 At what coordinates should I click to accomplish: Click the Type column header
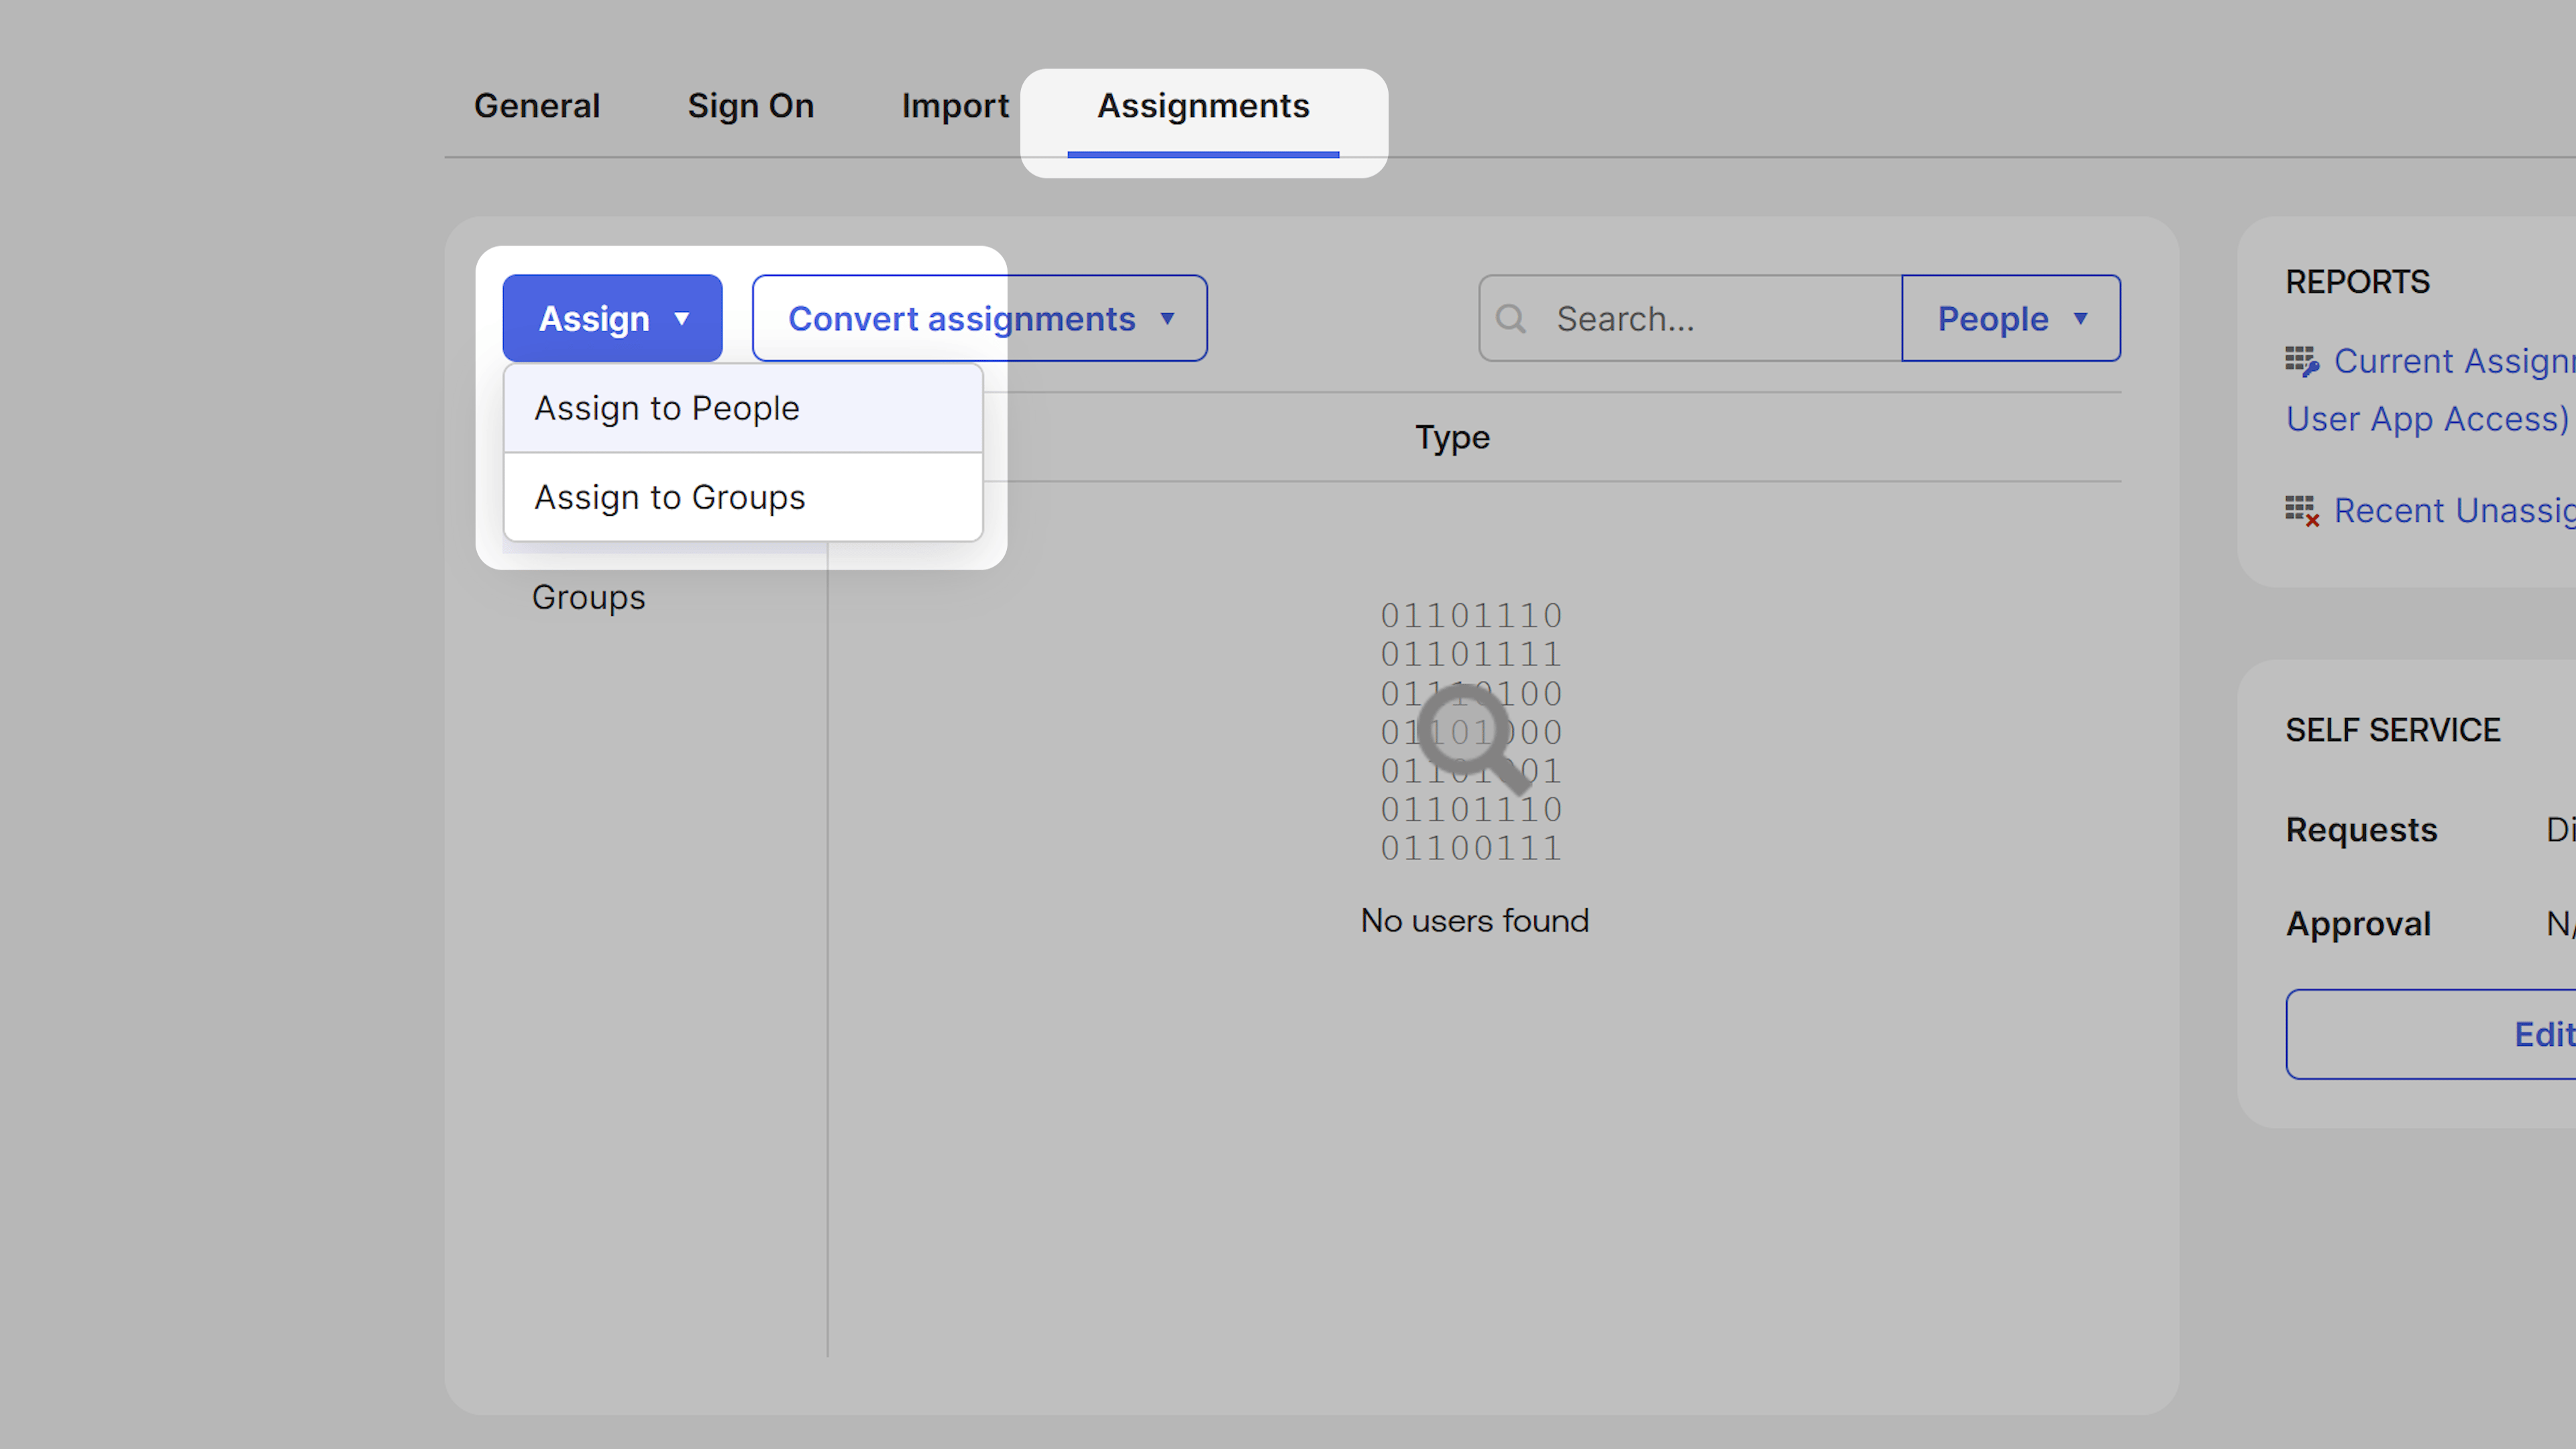(1452, 437)
